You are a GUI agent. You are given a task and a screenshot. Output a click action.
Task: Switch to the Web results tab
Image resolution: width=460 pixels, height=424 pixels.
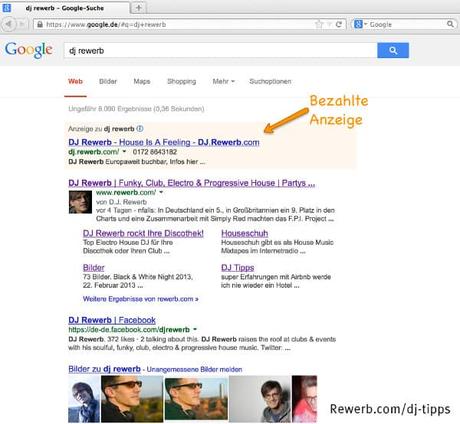click(x=75, y=81)
